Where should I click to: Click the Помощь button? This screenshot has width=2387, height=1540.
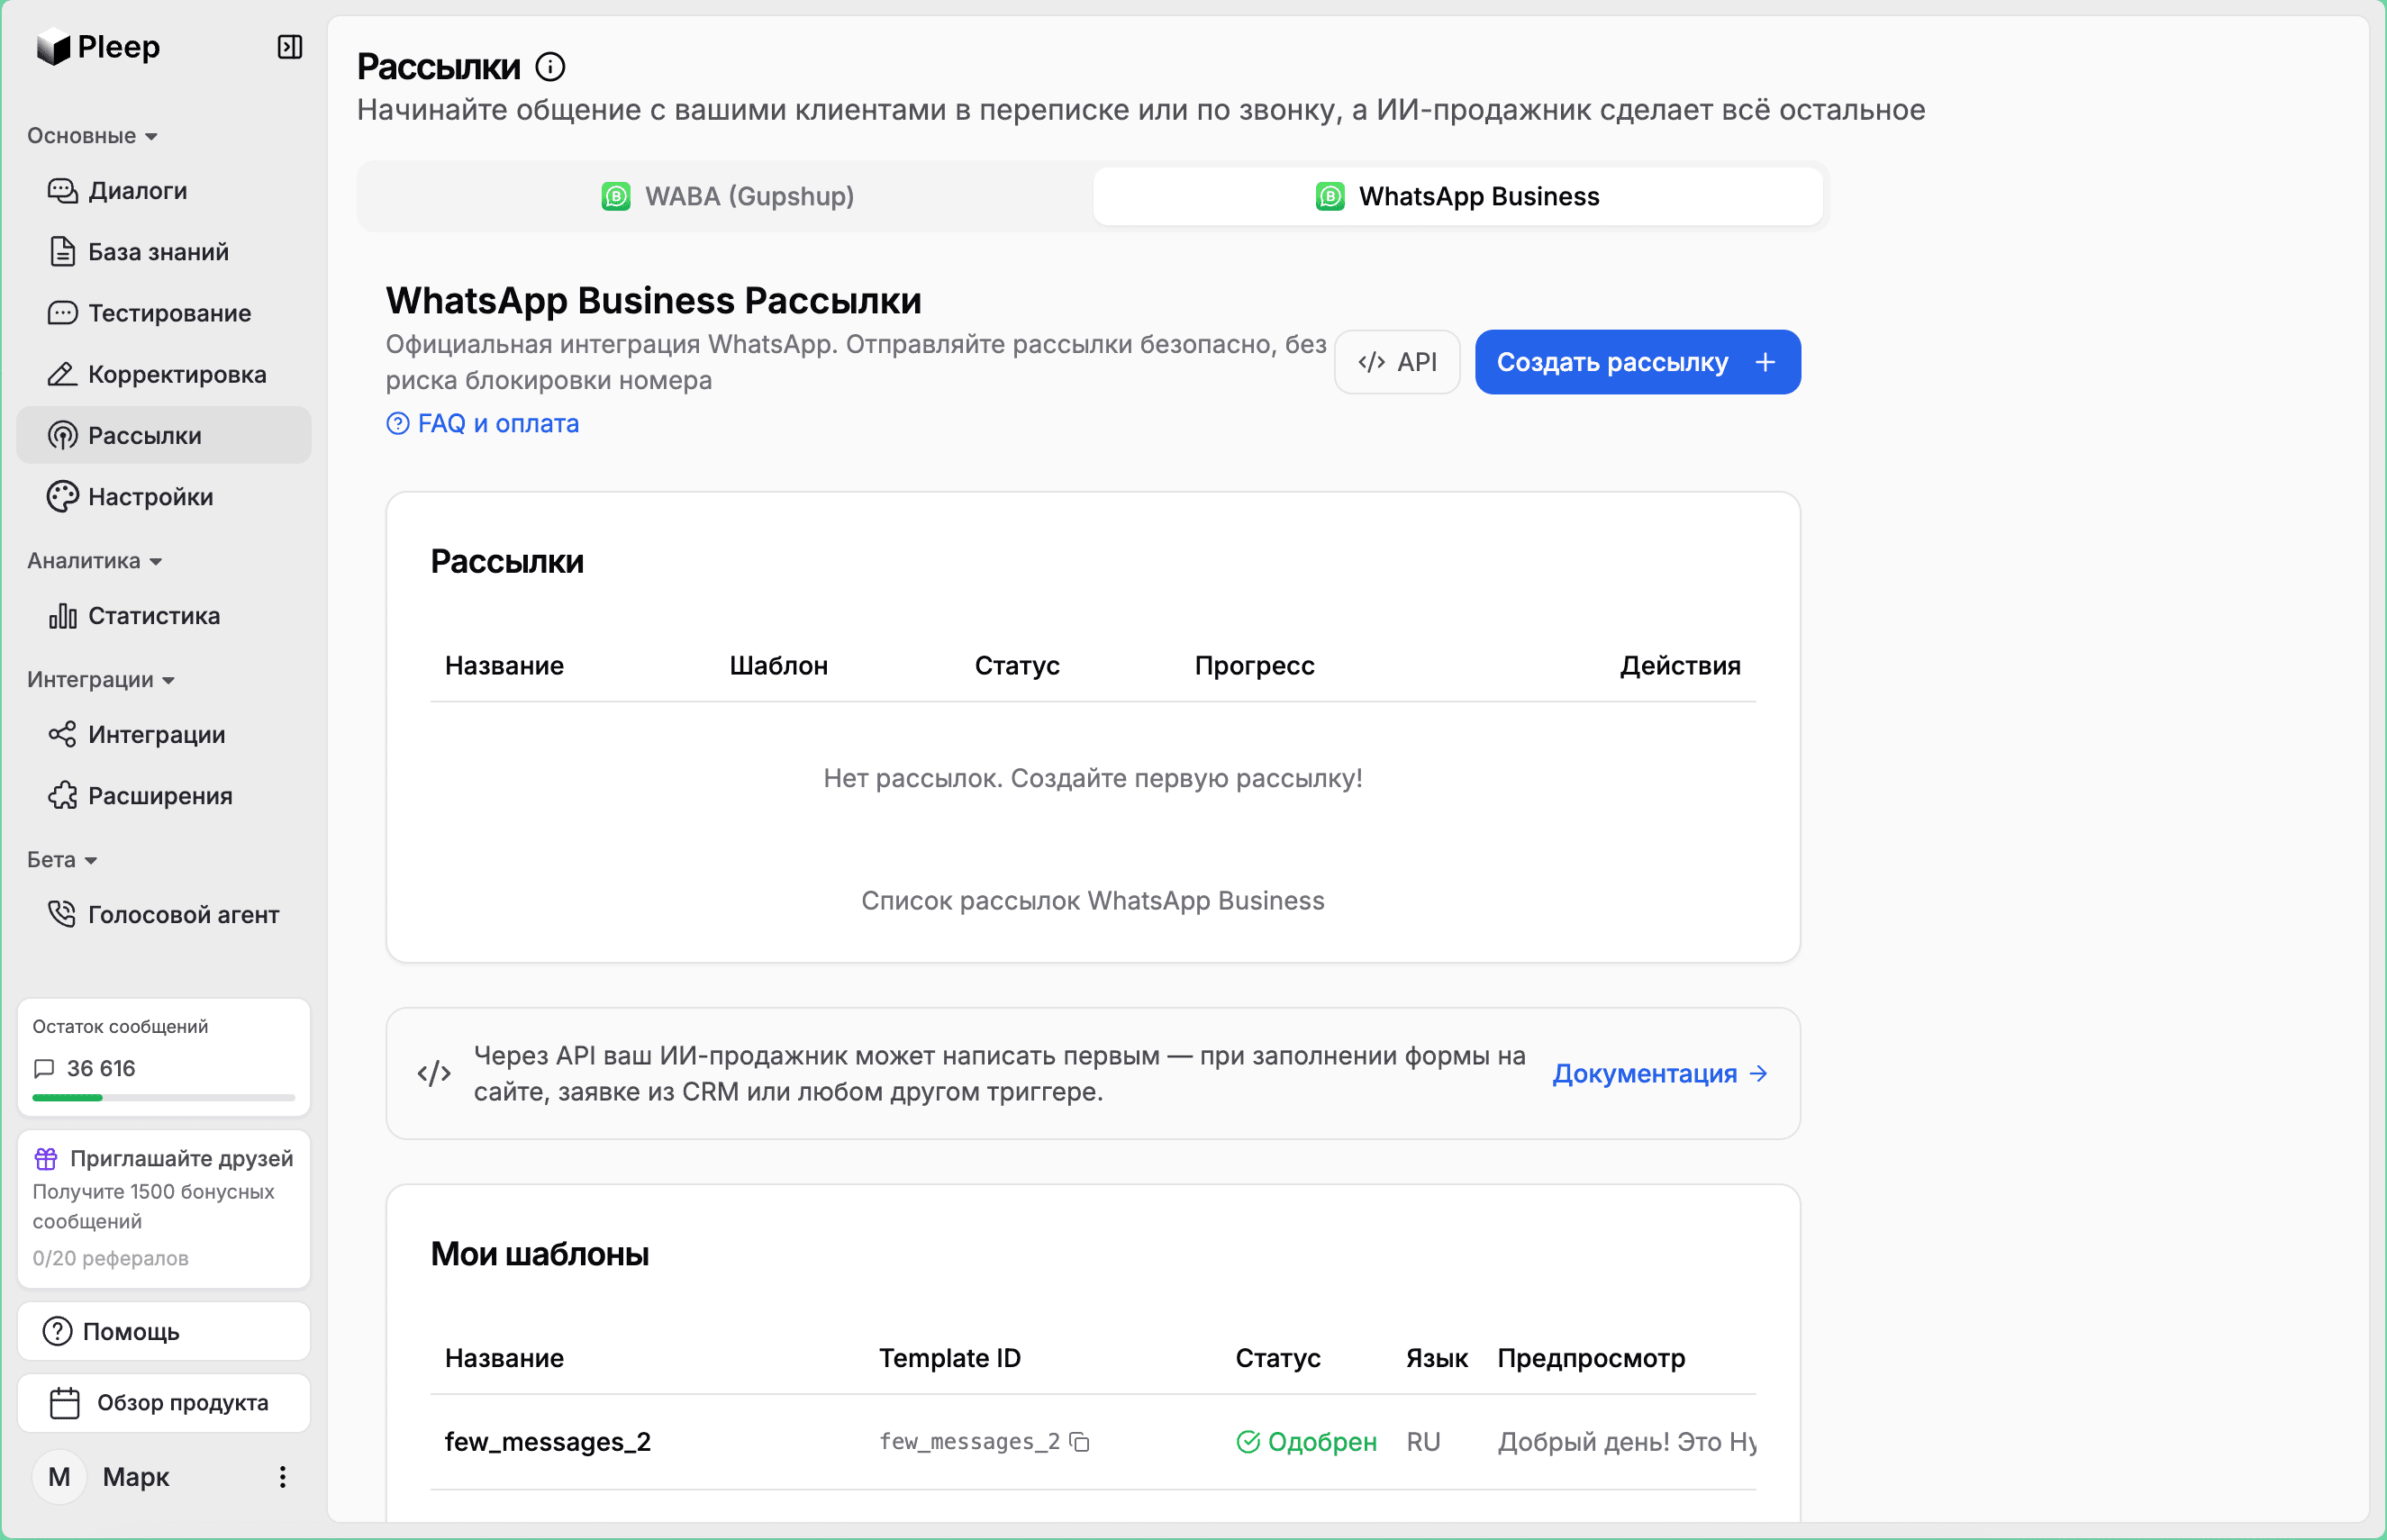(x=164, y=1331)
